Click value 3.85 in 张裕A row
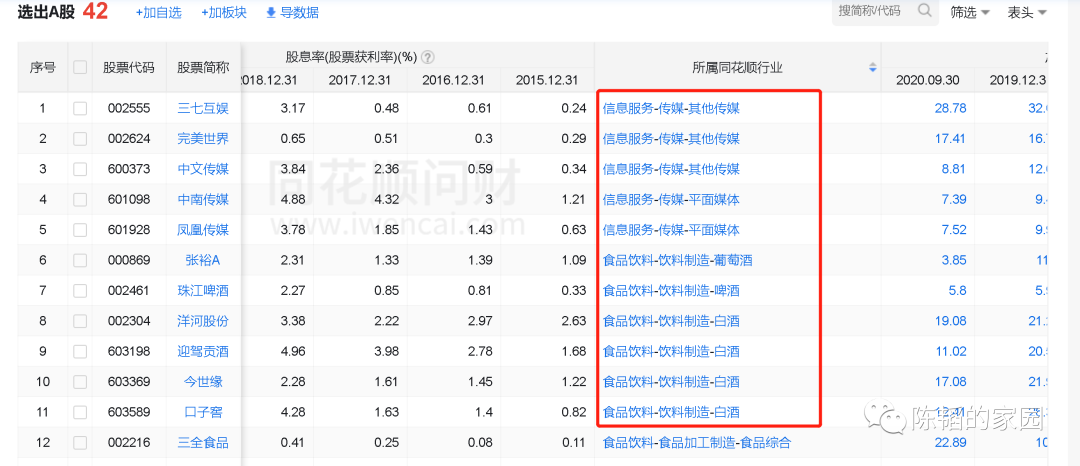 pos(955,260)
